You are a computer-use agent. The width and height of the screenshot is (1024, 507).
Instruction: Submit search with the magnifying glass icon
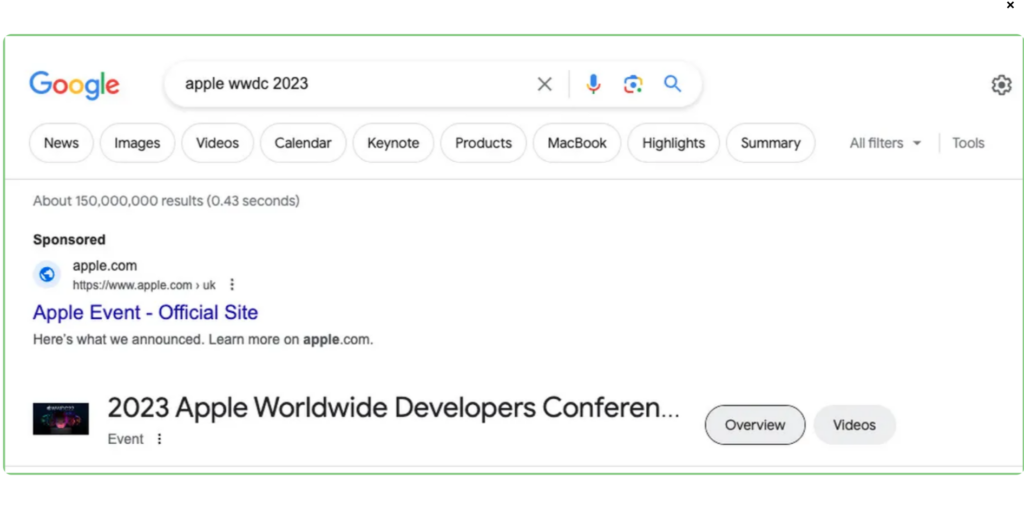[x=673, y=84]
